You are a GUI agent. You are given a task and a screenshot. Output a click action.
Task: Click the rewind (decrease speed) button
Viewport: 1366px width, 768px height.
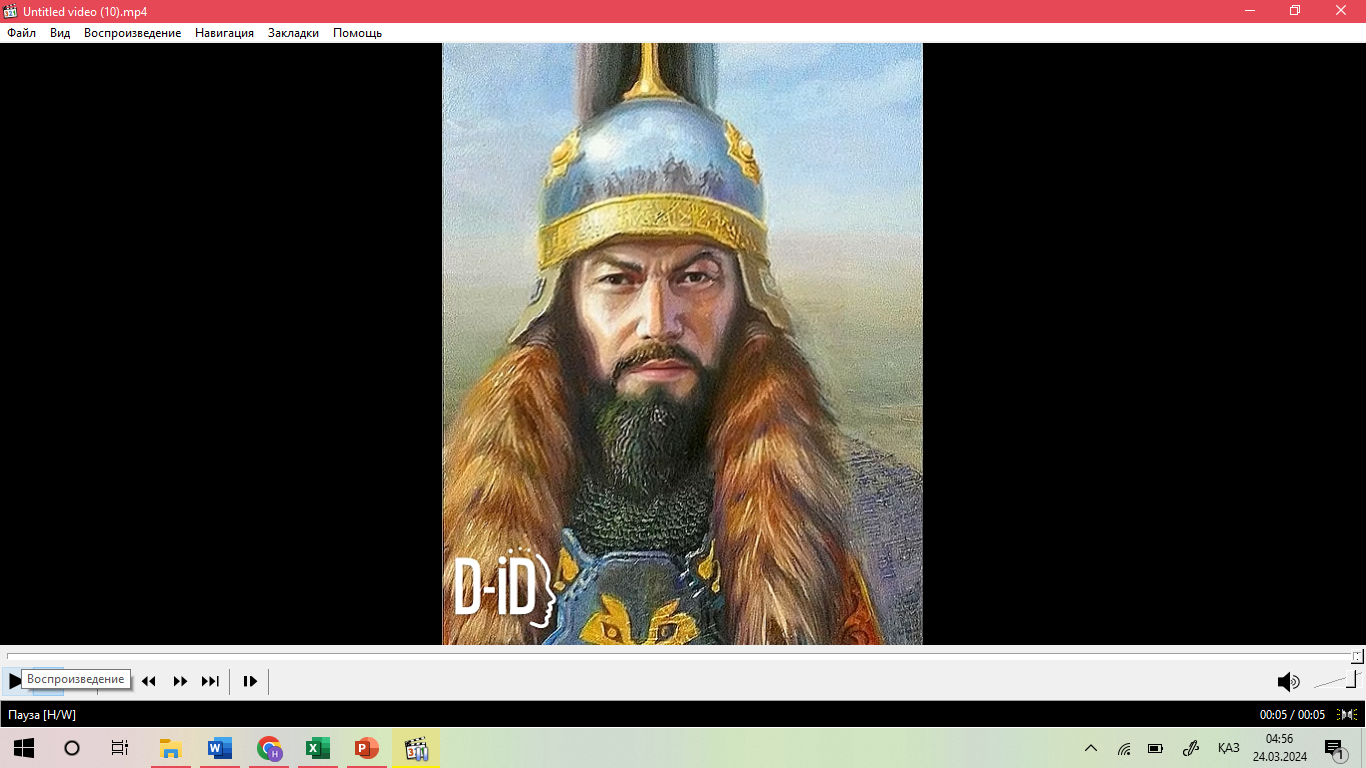149,681
